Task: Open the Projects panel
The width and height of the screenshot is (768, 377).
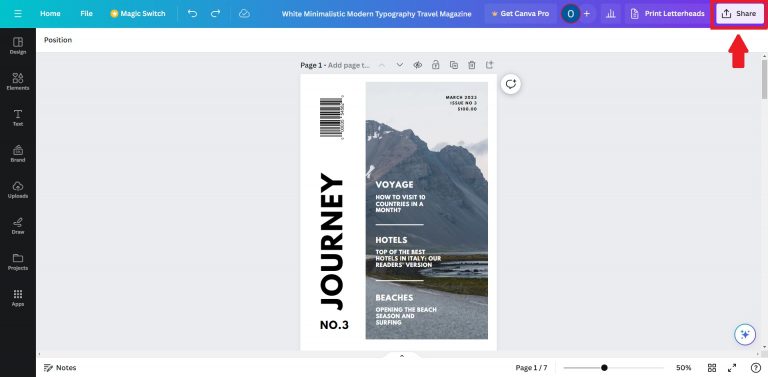Action: (x=18, y=261)
